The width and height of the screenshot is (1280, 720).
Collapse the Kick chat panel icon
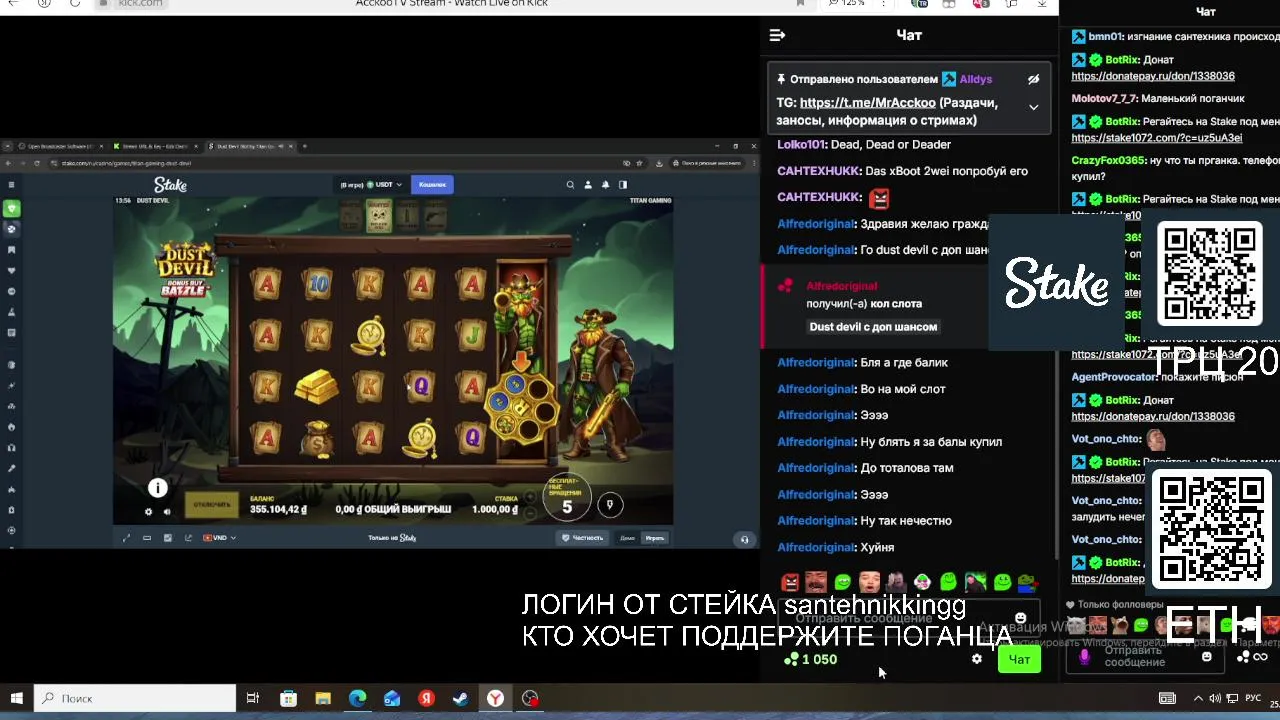click(777, 35)
